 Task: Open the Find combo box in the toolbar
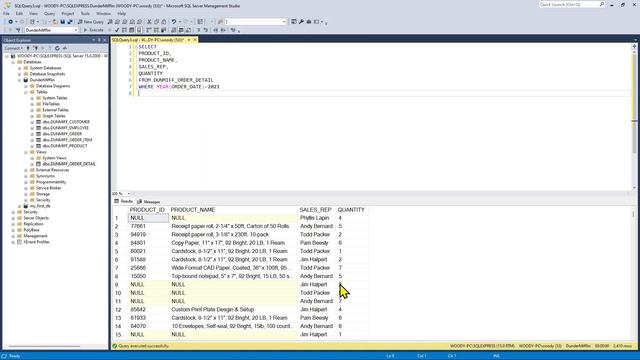tap(256, 22)
